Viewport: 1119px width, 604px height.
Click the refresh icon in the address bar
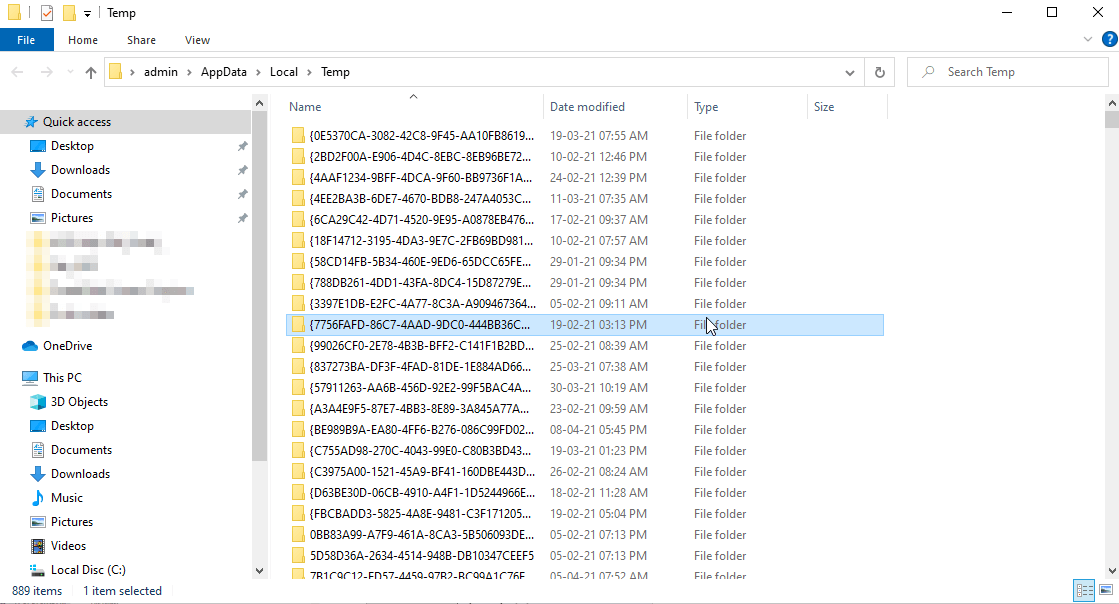(879, 71)
